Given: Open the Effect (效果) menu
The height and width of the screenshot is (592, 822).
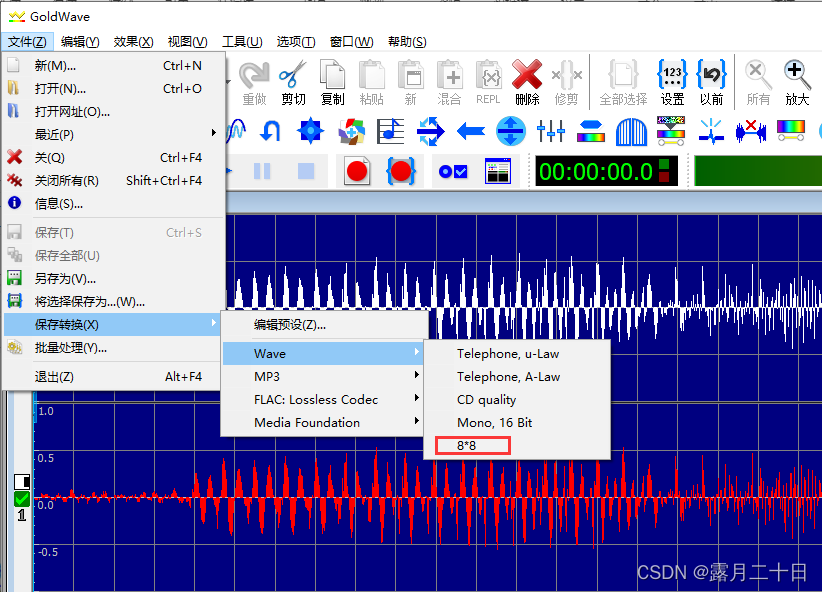Looking at the screenshot, I should coord(133,41).
